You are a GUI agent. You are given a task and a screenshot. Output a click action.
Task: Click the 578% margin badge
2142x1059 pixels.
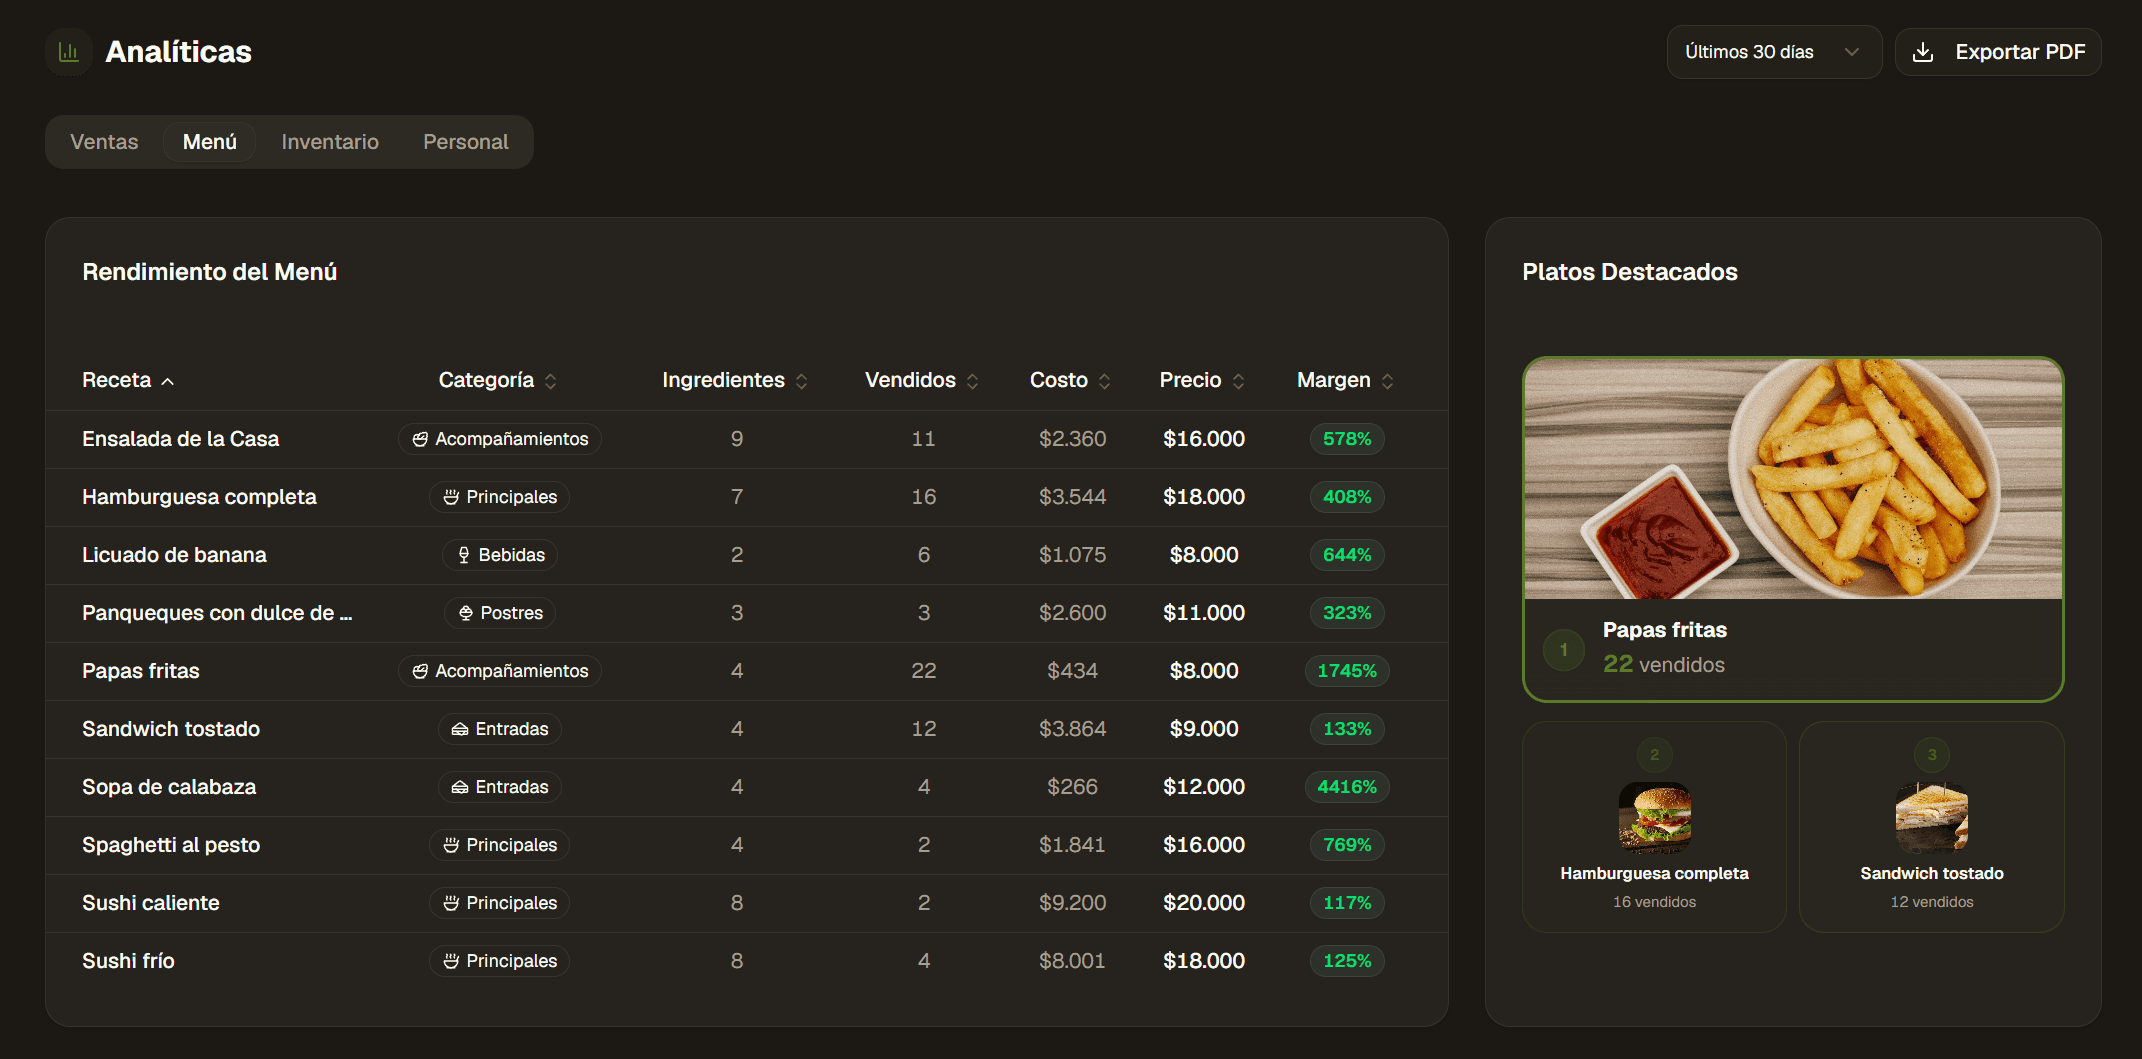pyautogui.click(x=1347, y=439)
